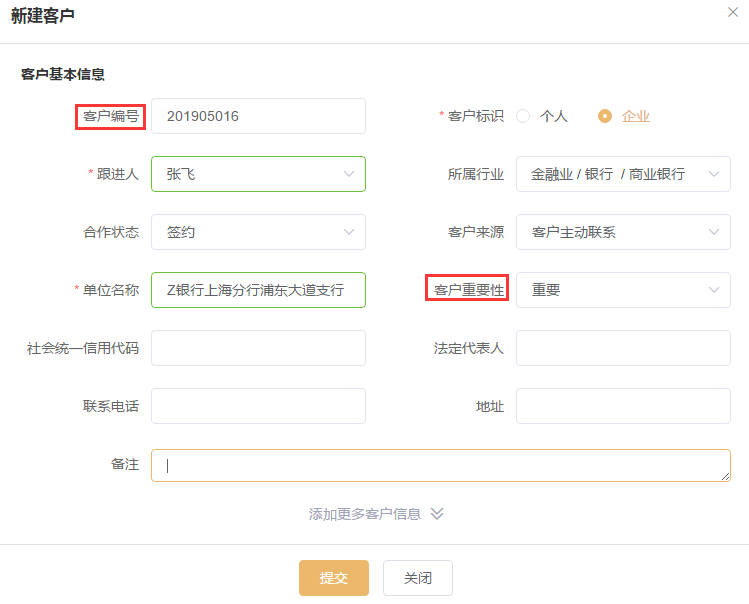Click the 地址 input field
This screenshot has height=604, width=749.
pyautogui.click(x=623, y=406)
